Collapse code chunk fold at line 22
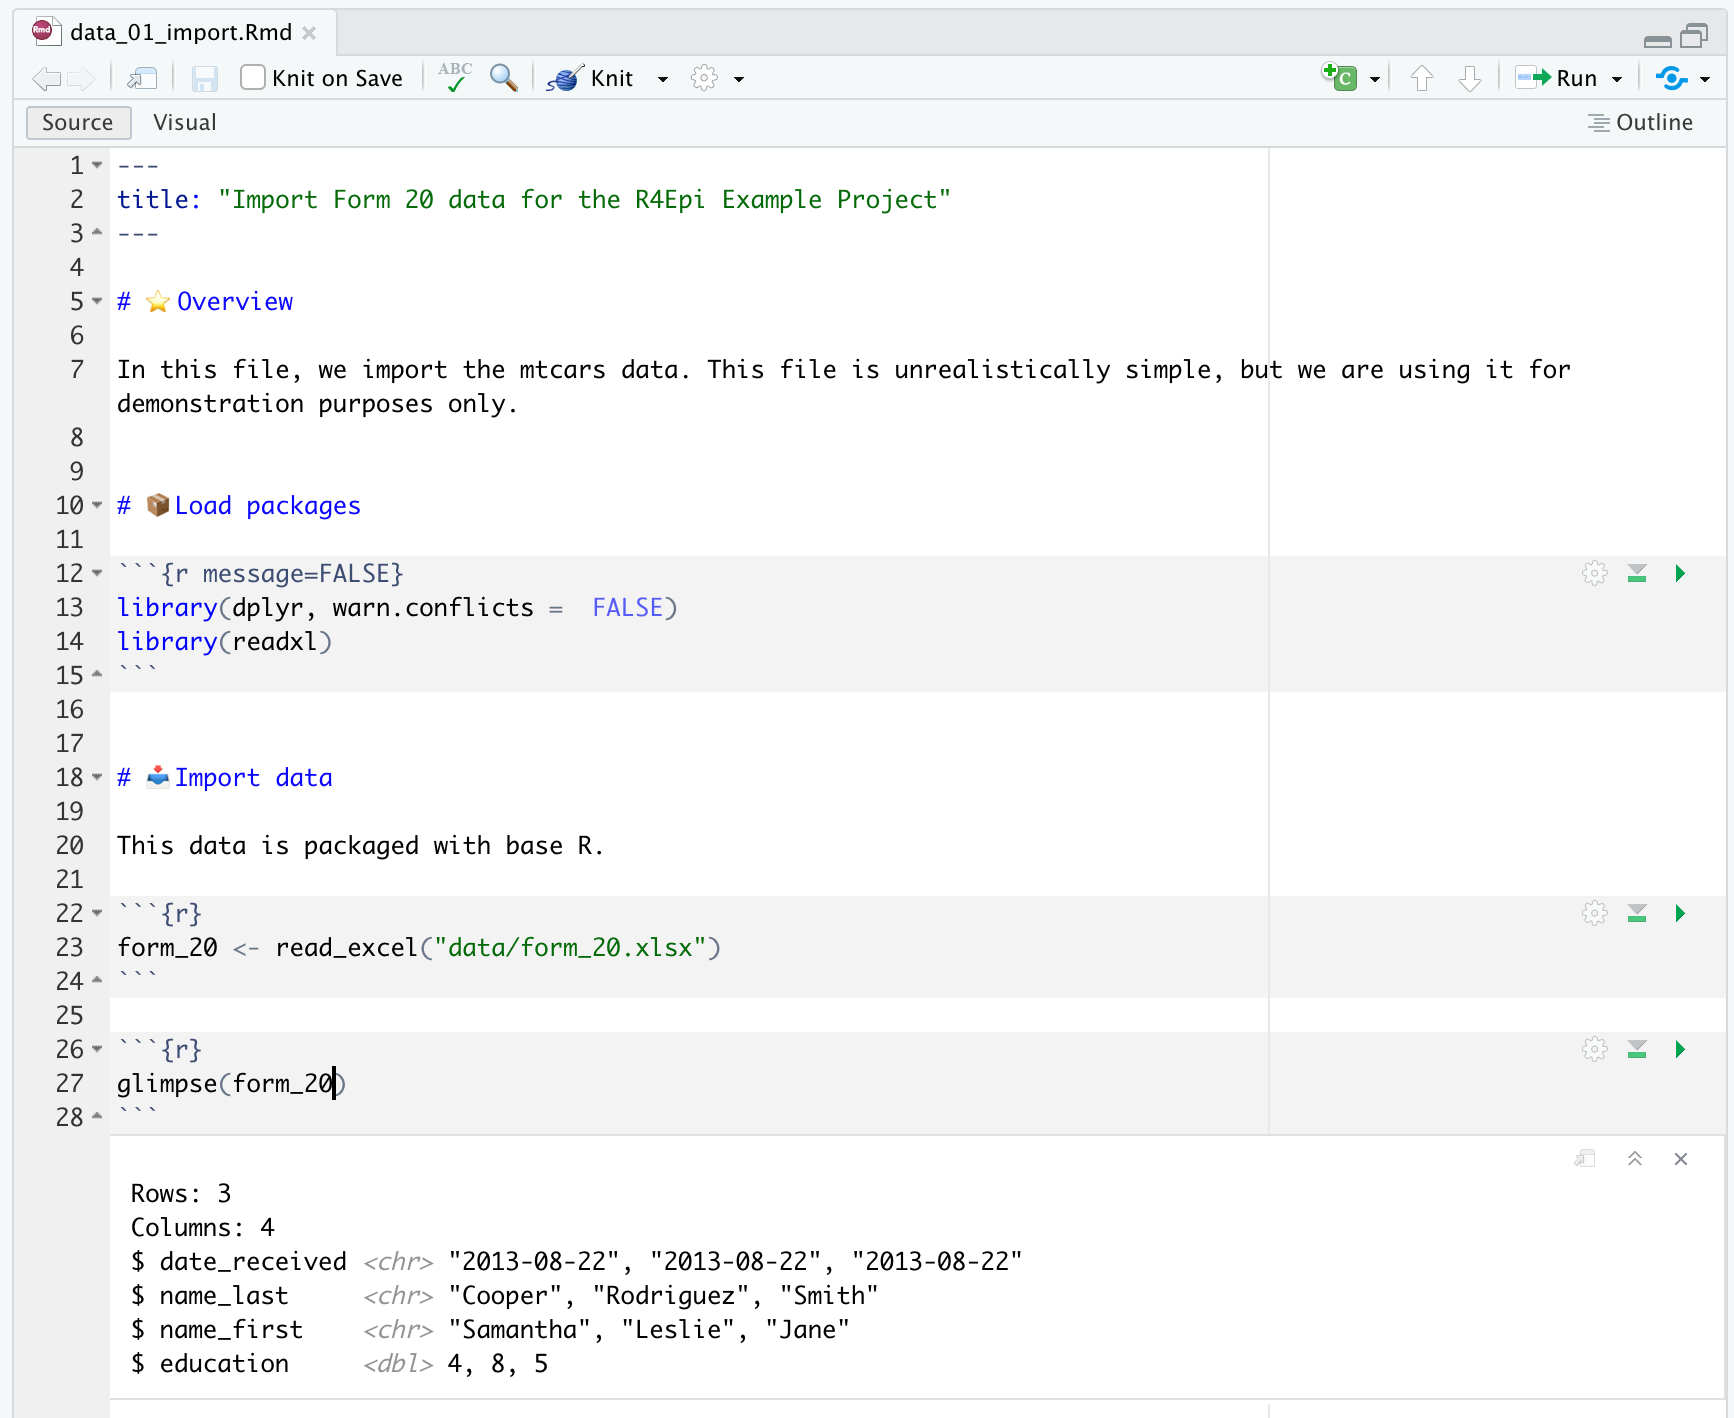This screenshot has width=1734, height=1418. (97, 913)
